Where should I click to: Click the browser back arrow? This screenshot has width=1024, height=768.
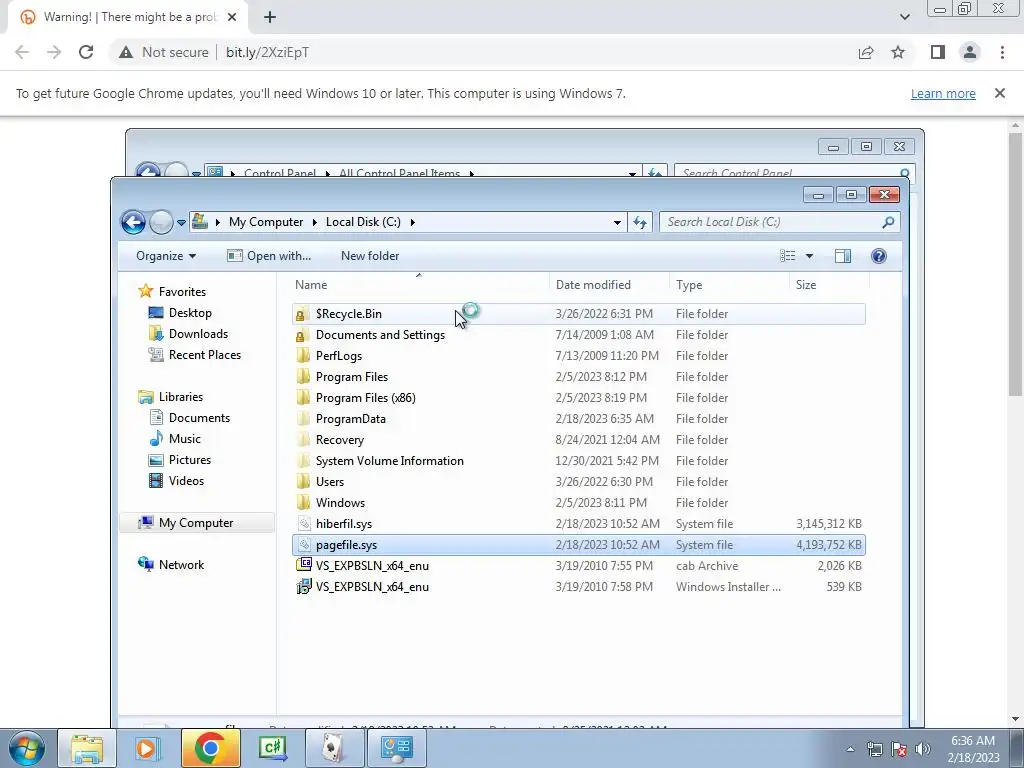pos(22,52)
